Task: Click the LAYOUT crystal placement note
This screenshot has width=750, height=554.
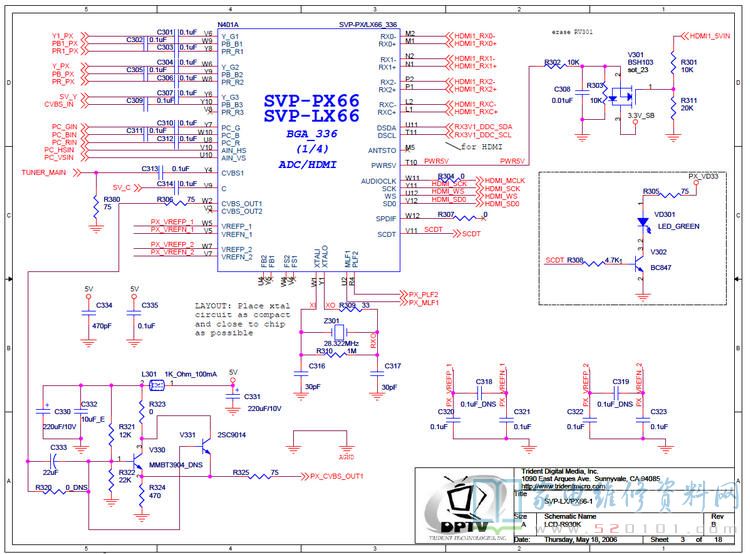Action: coord(243,319)
